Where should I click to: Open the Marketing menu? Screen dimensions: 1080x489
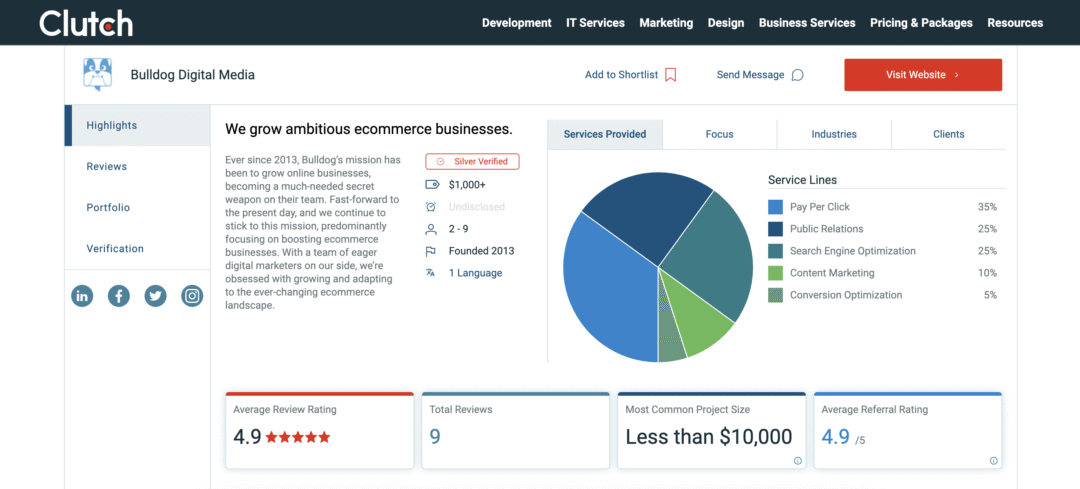666,23
